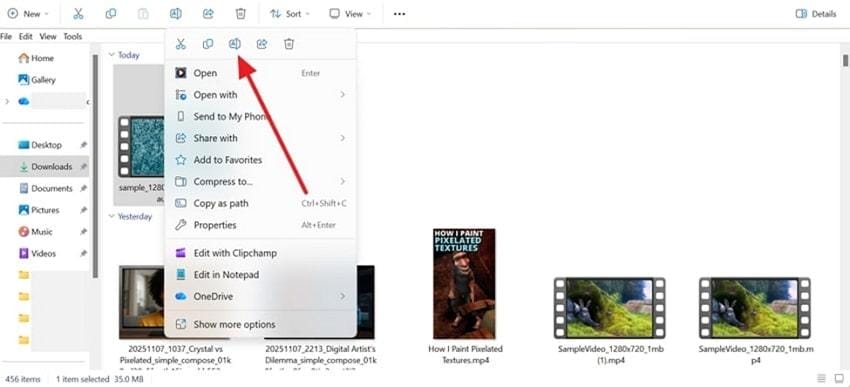The height and width of the screenshot is (387, 850).
Task: Click Show more options
Action: [260, 325]
